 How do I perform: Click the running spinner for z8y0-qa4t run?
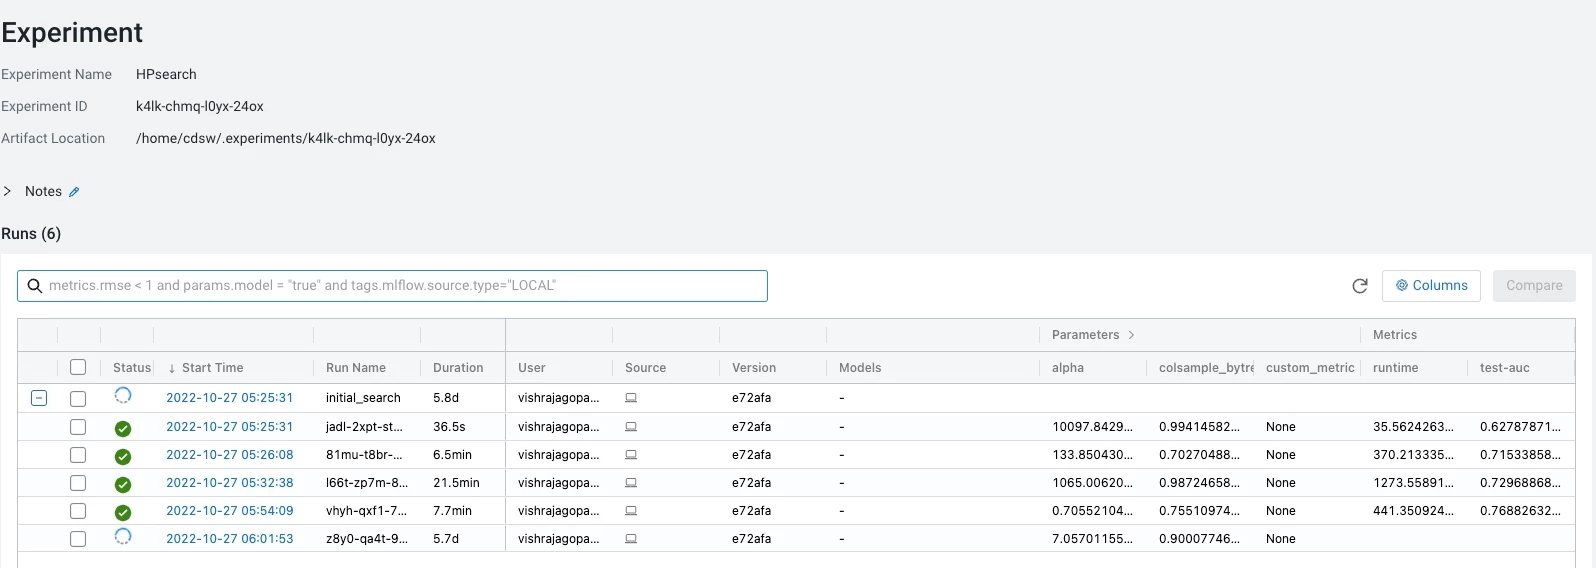click(123, 537)
